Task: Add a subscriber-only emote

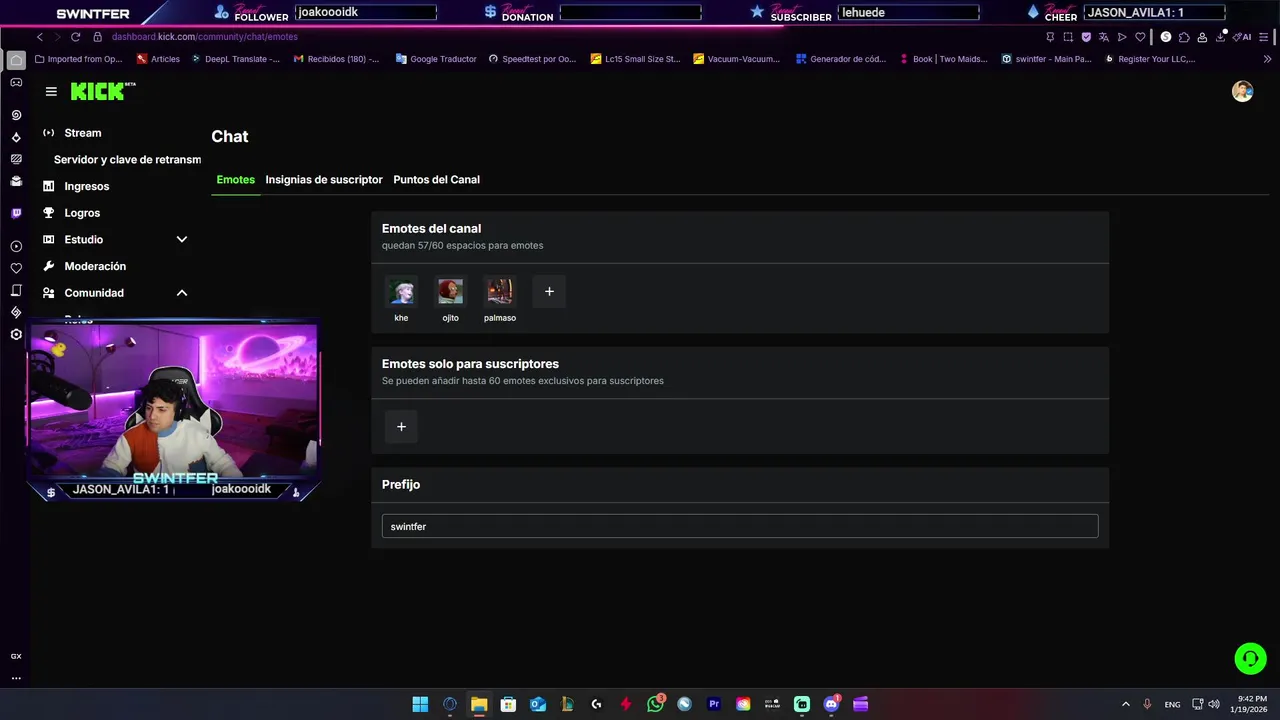Action: [x=401, y=427]
